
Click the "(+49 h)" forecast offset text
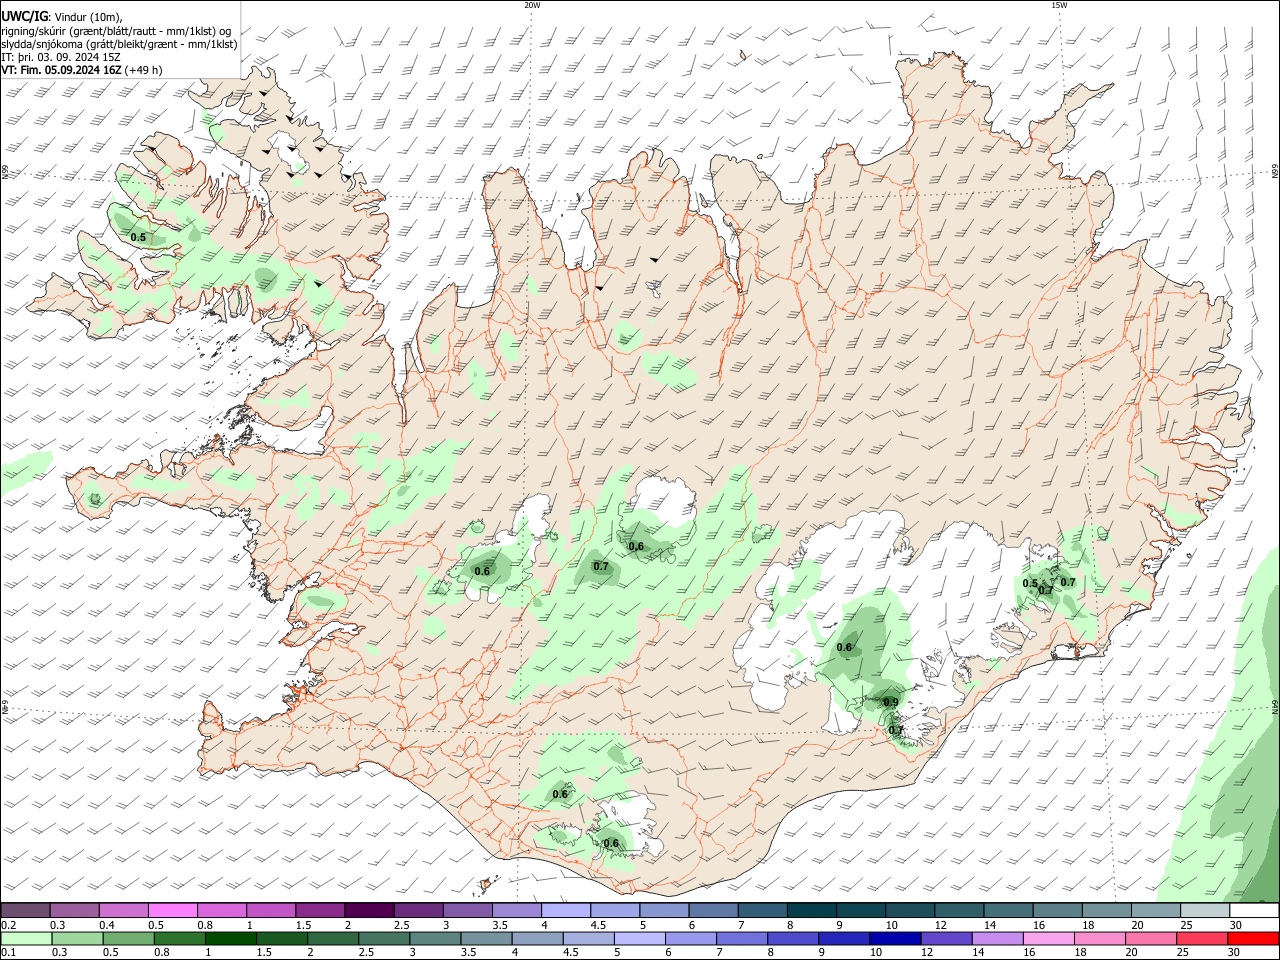tap(144, 70)
